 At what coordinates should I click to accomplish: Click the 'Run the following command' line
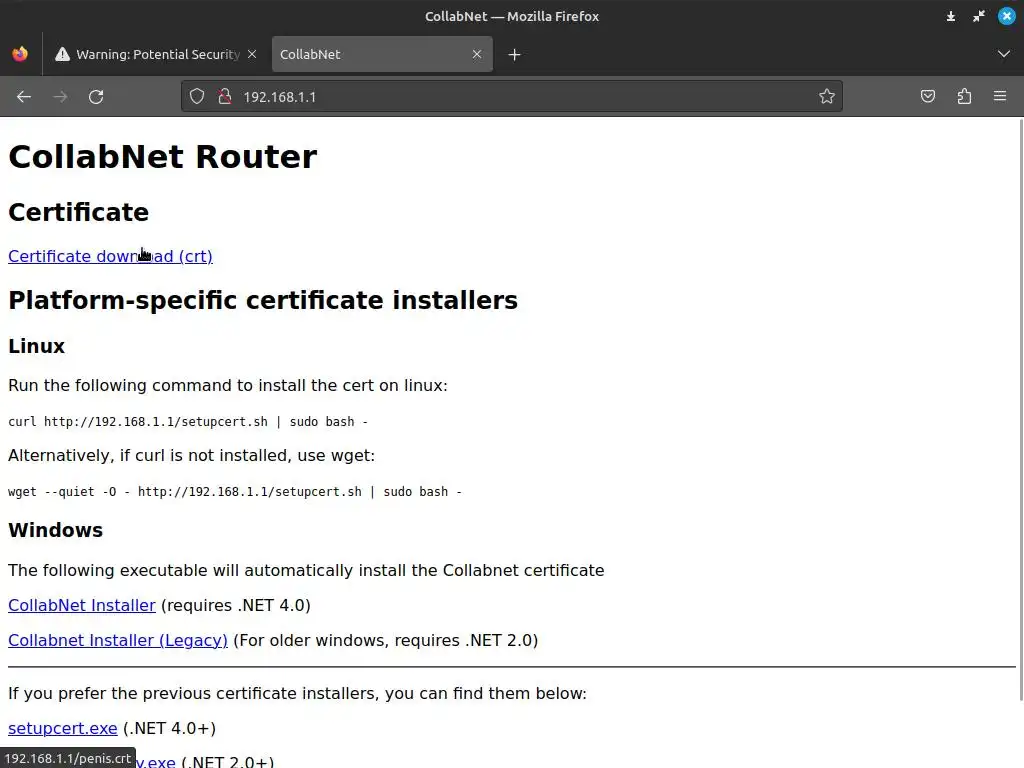tap(228, 385)
